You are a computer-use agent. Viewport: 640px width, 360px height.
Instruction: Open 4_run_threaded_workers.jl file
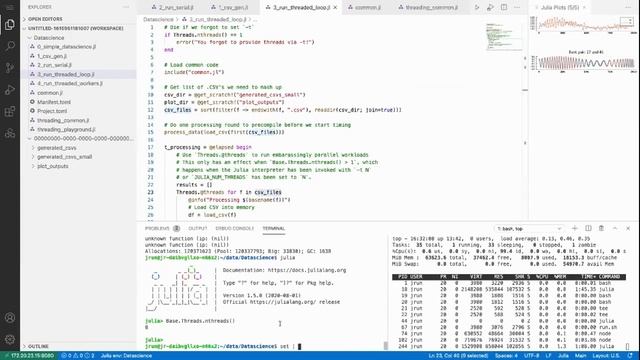78,84
